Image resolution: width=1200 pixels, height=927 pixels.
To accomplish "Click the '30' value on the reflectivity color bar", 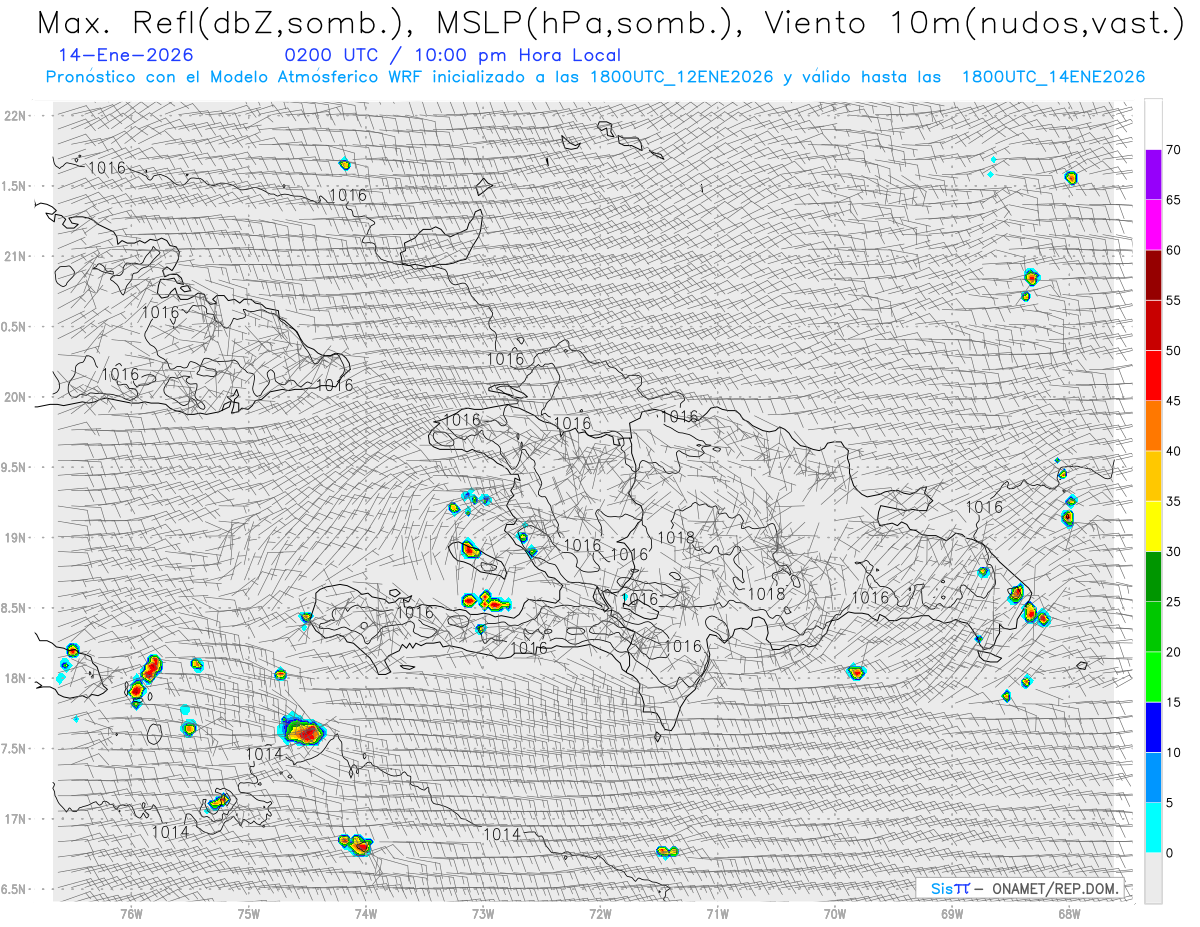I will coord(1174,552).
